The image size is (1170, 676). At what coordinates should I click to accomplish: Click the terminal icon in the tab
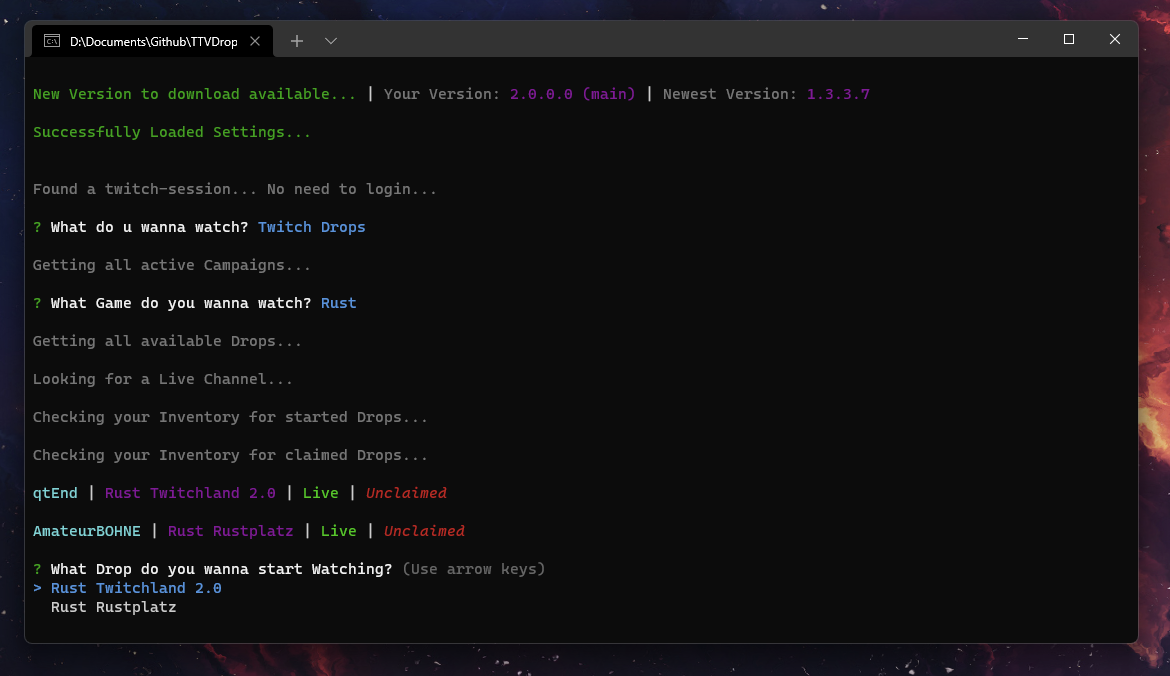click(x=51, y=41)
